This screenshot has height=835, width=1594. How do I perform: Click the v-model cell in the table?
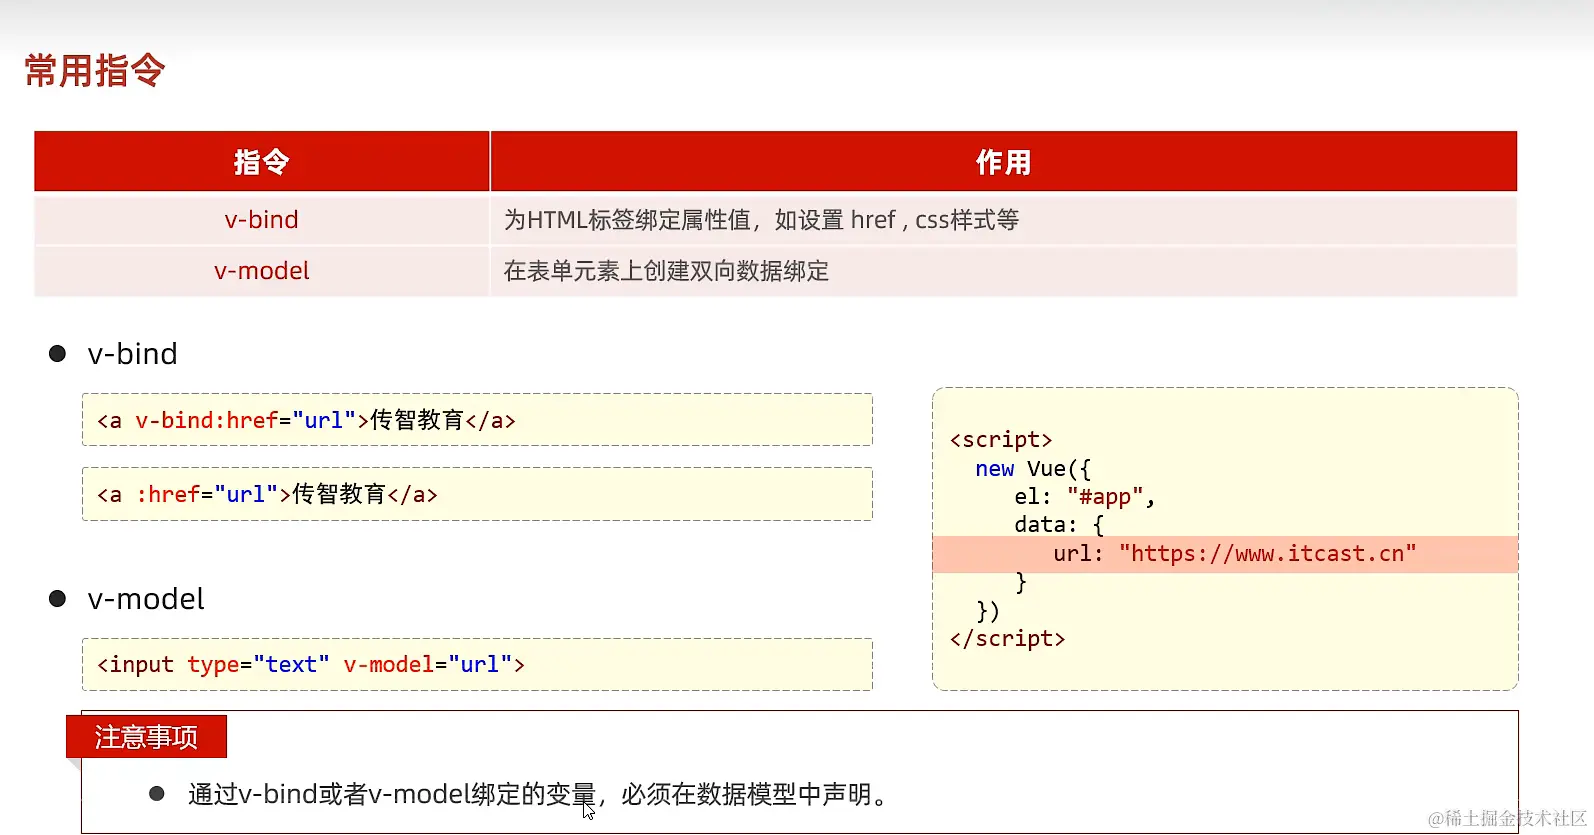click(262, 271)
